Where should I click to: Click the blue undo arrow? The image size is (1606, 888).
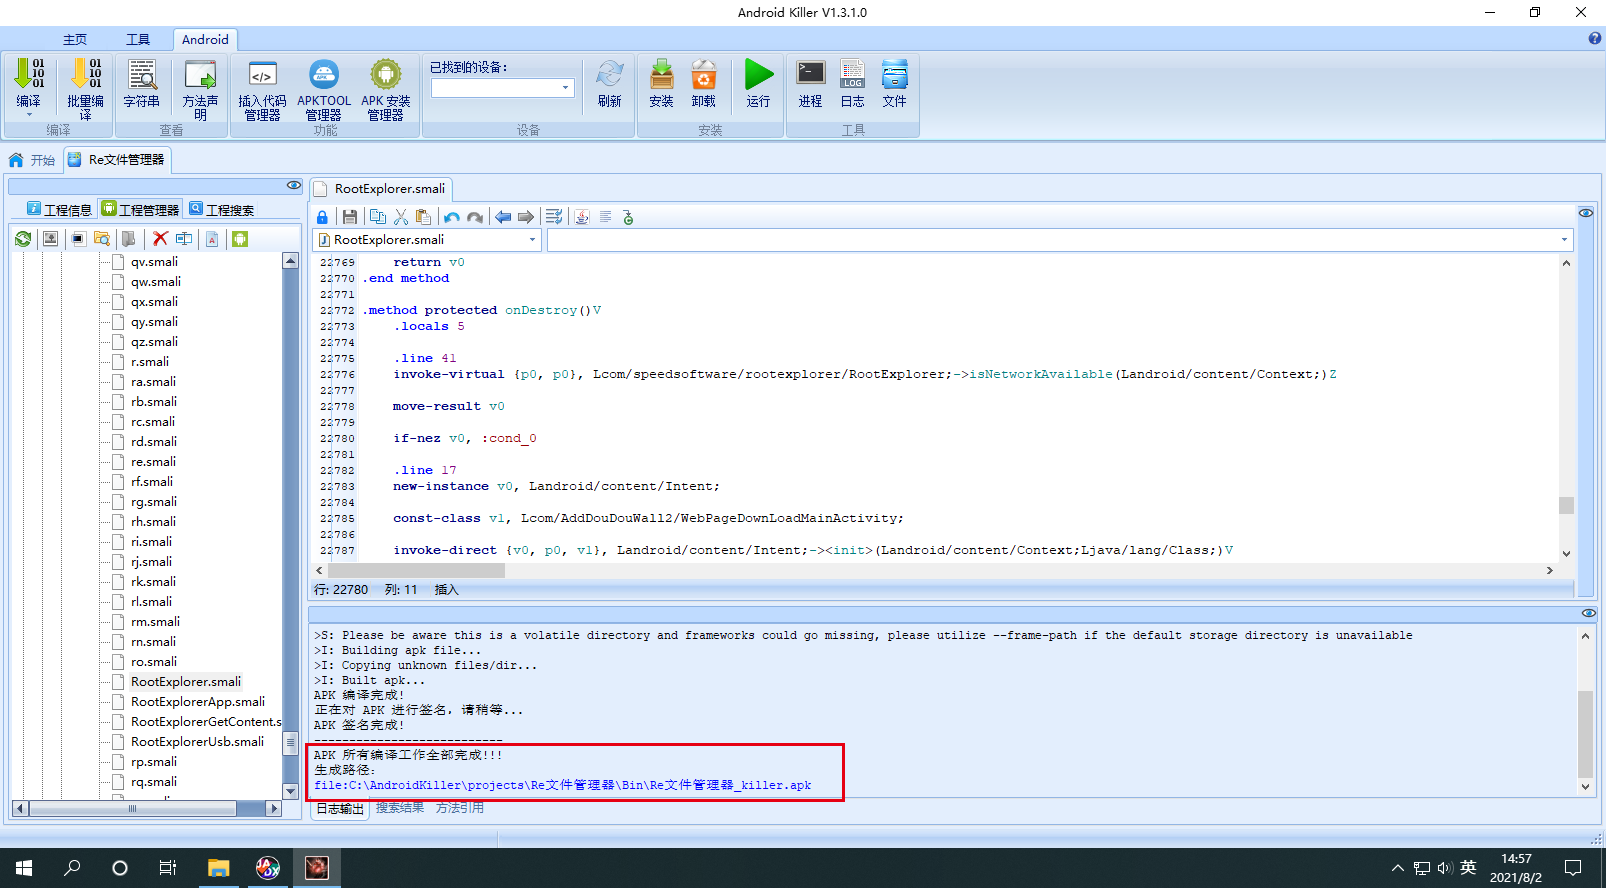(x=452, y=217)
